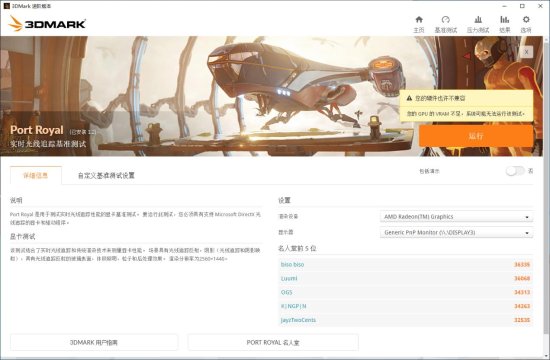Open JayzTwoCents hall of fame entry
This screenshot has height=360, width=550.
[x=405, y=320]
